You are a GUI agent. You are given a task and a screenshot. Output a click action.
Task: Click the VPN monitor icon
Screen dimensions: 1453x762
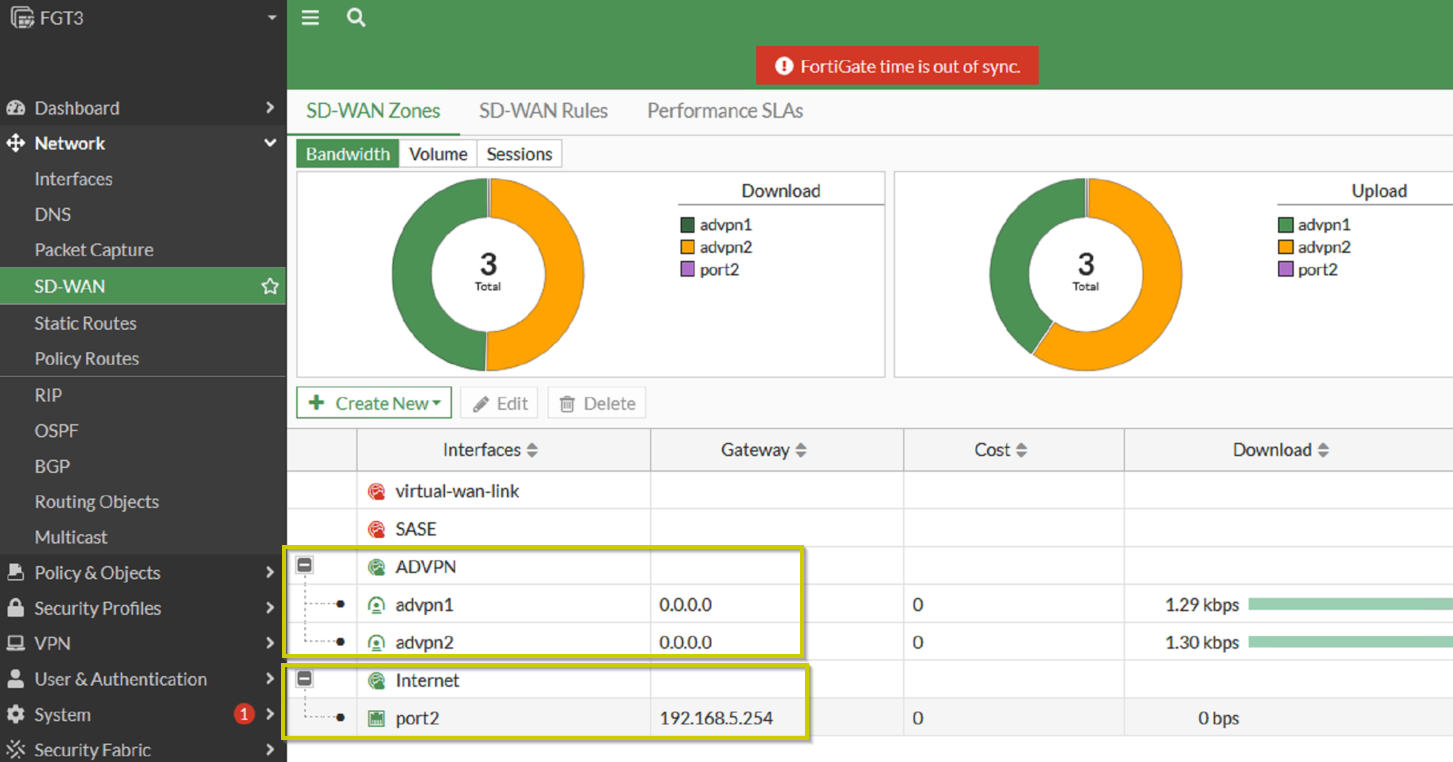(16, 643)
